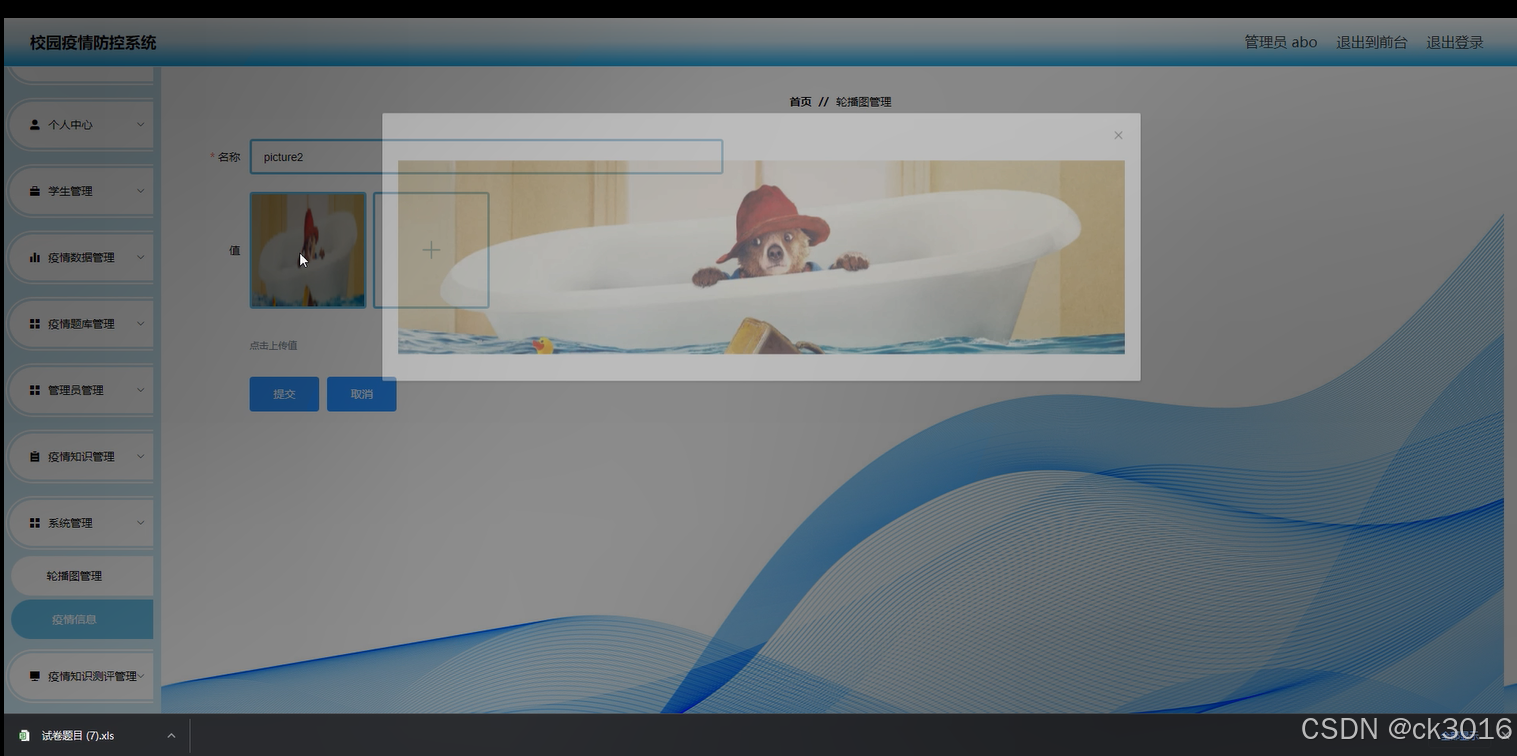Click the bar chart icon beside 疫情数据管理
This screenshot has width=1517, height=756.
tap(35, 258)
